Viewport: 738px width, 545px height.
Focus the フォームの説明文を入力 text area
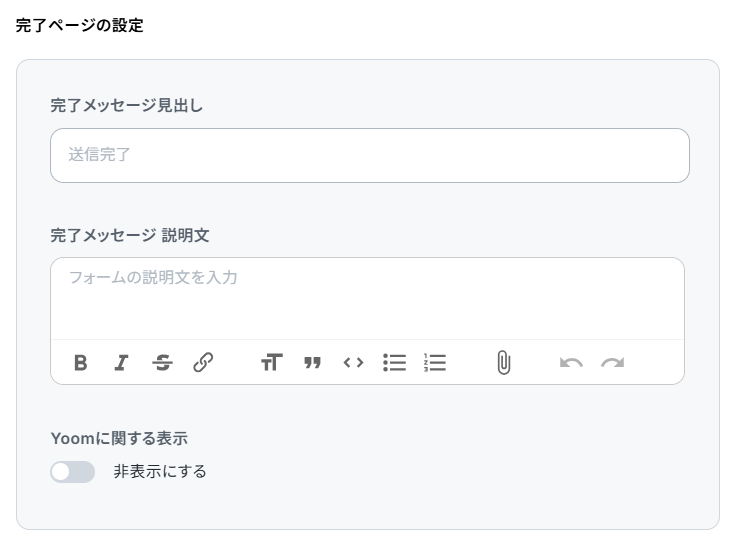point(368,298)
